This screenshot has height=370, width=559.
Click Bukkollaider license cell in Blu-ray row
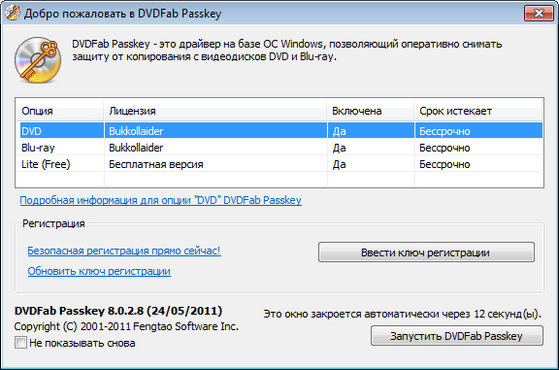(136, 148)
